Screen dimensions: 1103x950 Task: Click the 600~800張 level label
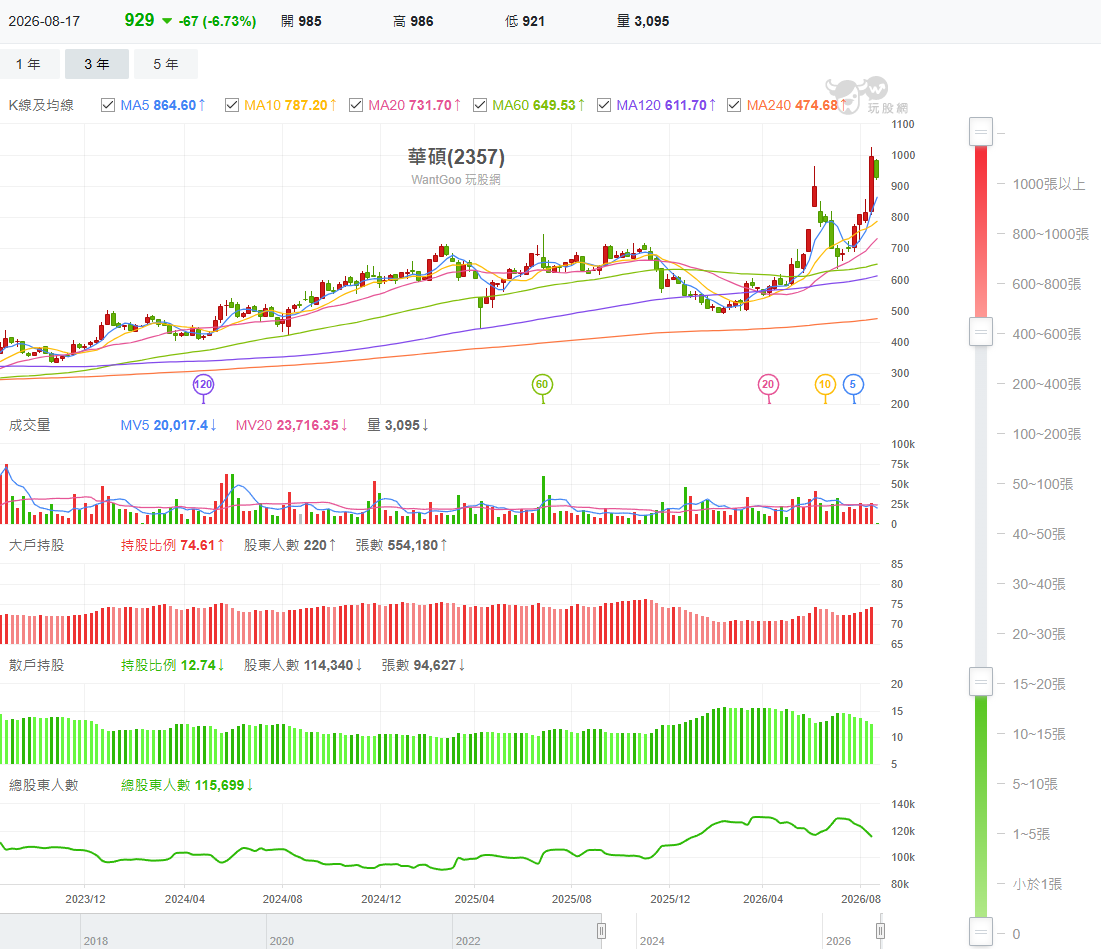point(1047,284)
